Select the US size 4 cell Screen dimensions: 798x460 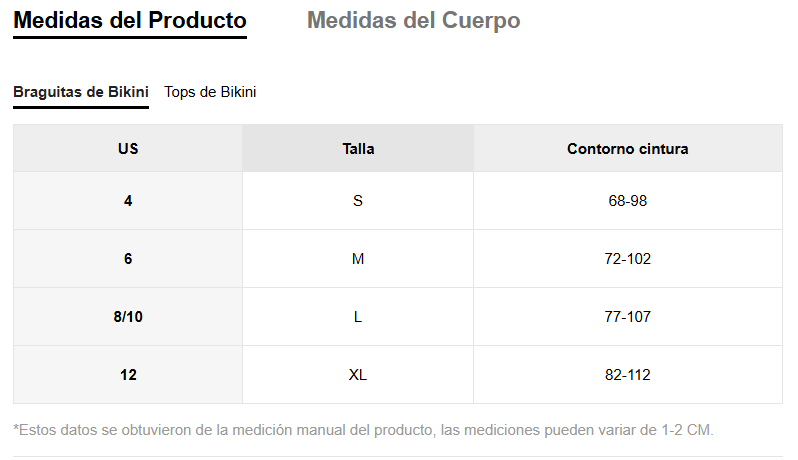[x=128, y=201]
